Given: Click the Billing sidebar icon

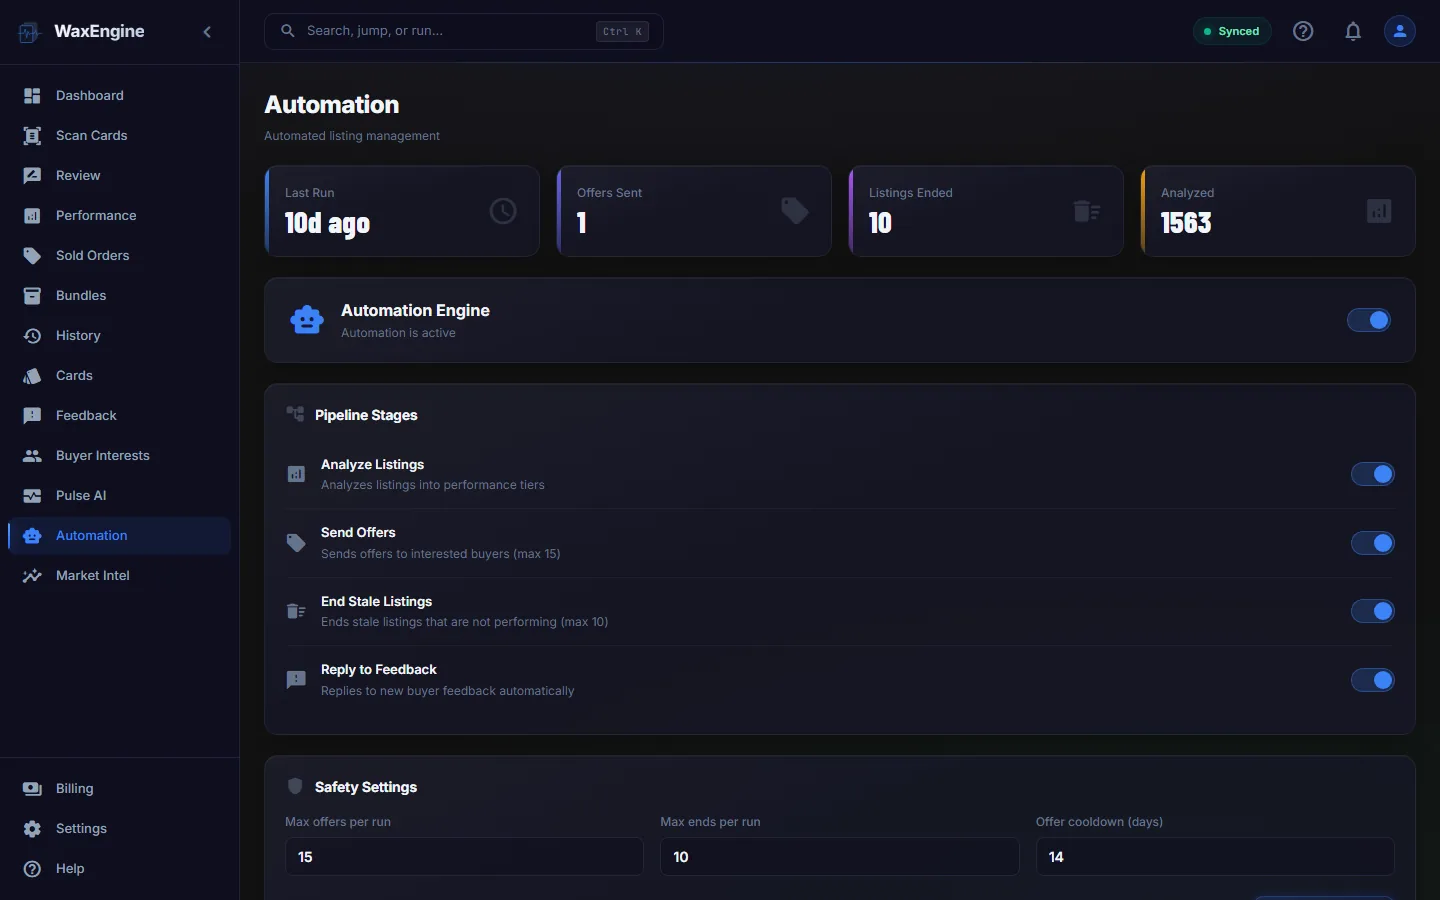Looking at the screenshot, I should tap(32, 789).
